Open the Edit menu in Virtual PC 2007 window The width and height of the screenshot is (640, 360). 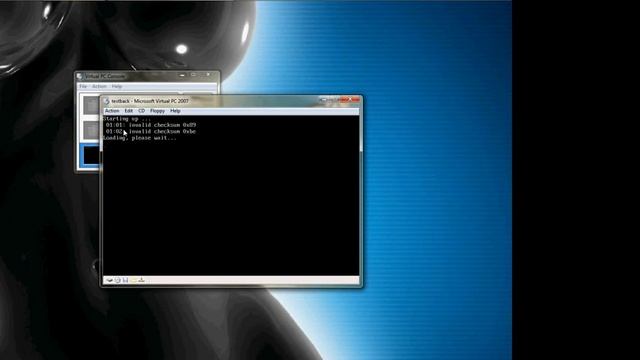point(129,111)
